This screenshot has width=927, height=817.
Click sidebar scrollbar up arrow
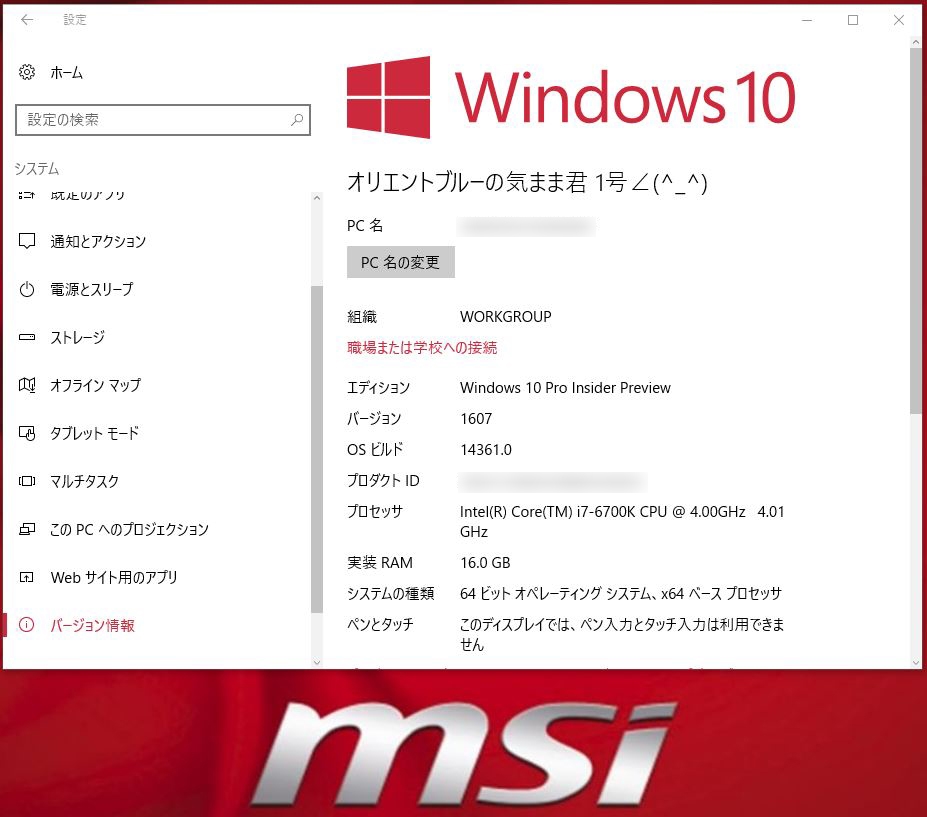click(x=317, y=198)
